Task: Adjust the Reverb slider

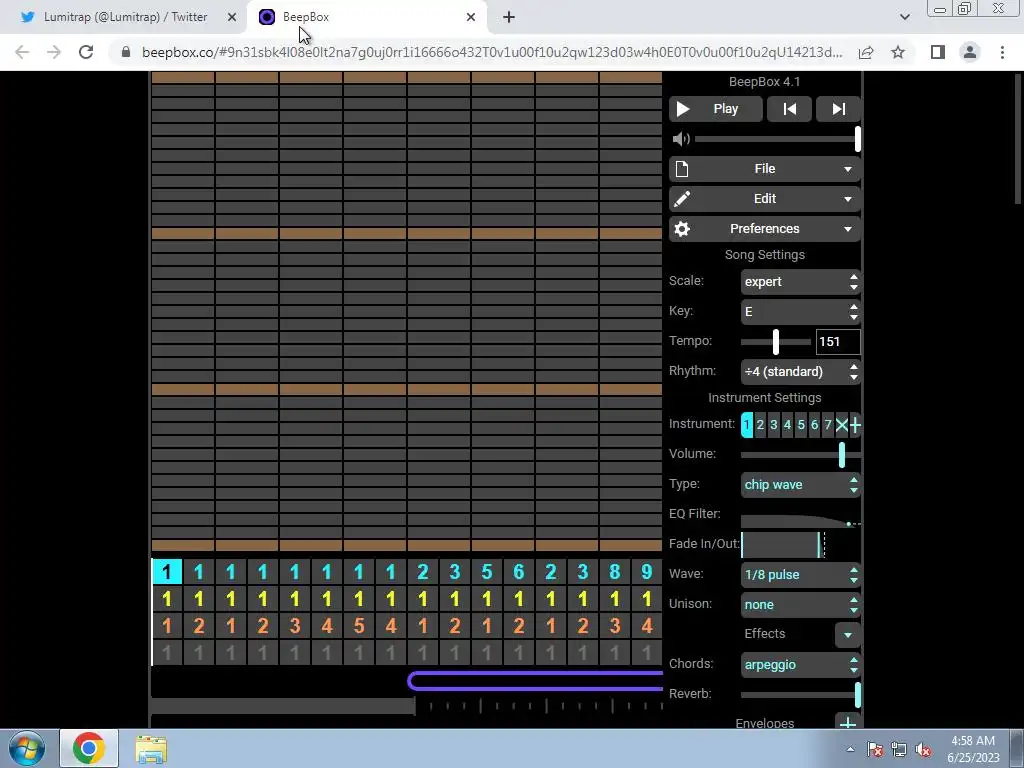Action: pos(801,695)
